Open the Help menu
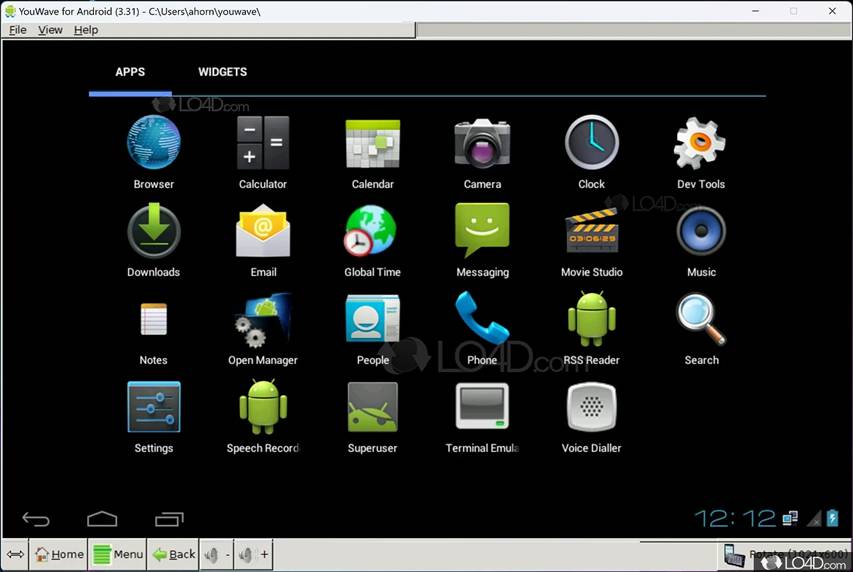853x572 pixels. pyautogui.click(x=86, y=30)
